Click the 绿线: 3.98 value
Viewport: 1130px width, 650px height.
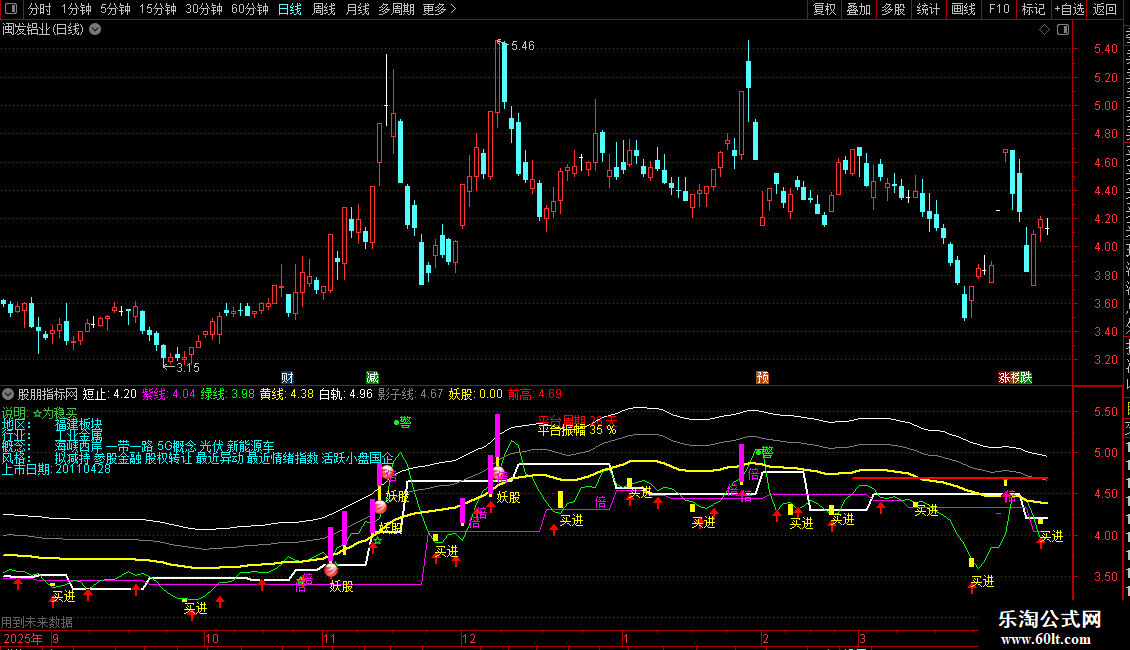(228, 394)
